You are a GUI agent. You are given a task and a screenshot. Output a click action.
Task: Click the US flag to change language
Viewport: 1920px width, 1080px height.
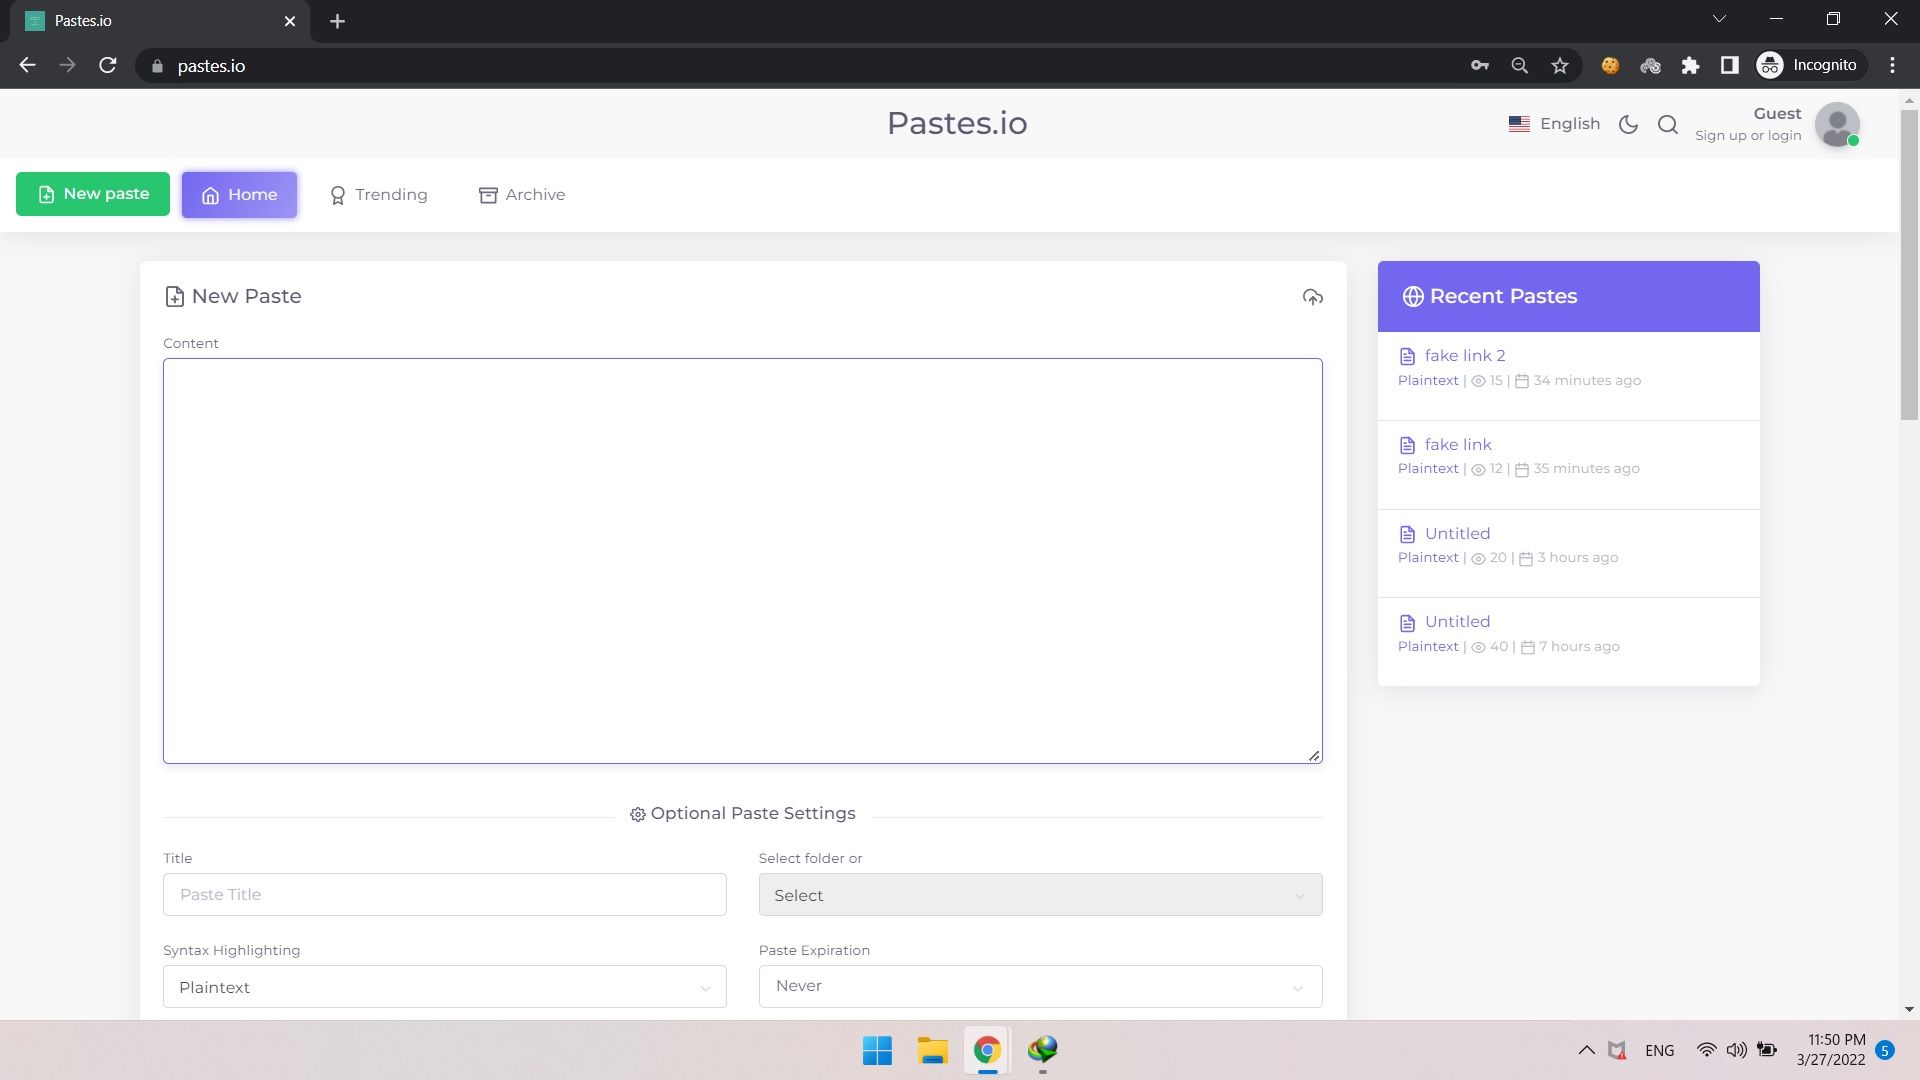point(1519,124)
